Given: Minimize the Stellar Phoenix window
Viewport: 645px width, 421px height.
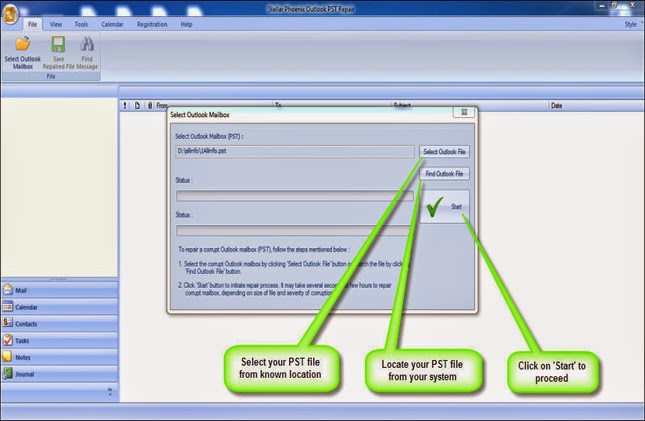Looking at the screenshot, I should coord(601,6).
